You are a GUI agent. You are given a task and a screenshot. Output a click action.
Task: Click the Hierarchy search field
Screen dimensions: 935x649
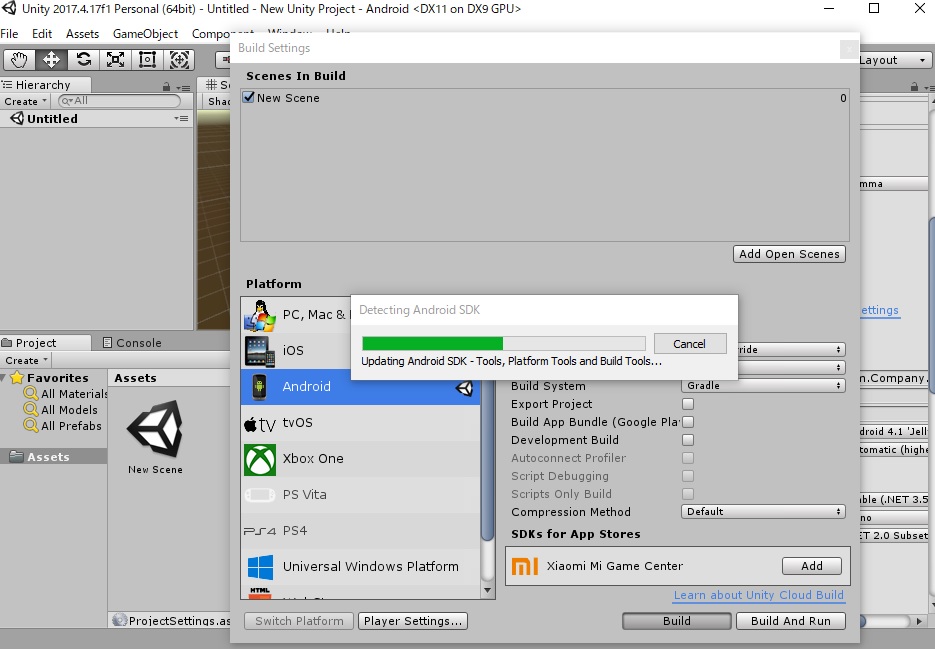[119, 101]
